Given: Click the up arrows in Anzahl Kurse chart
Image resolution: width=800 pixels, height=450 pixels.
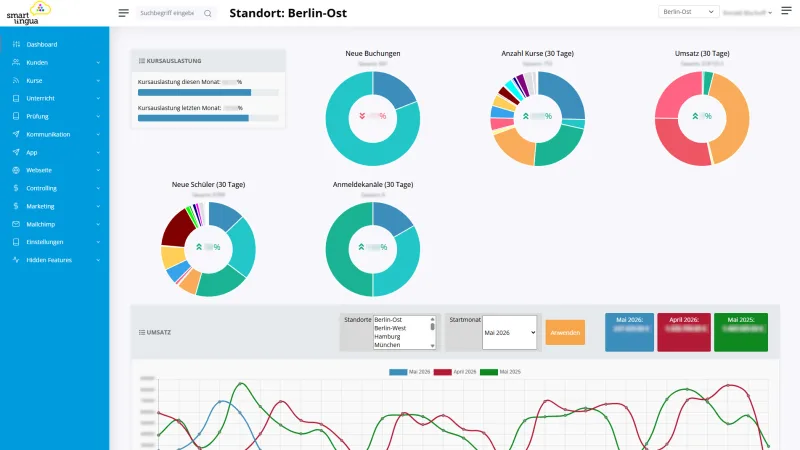Looking at the screenshot, I should point(526,116).
